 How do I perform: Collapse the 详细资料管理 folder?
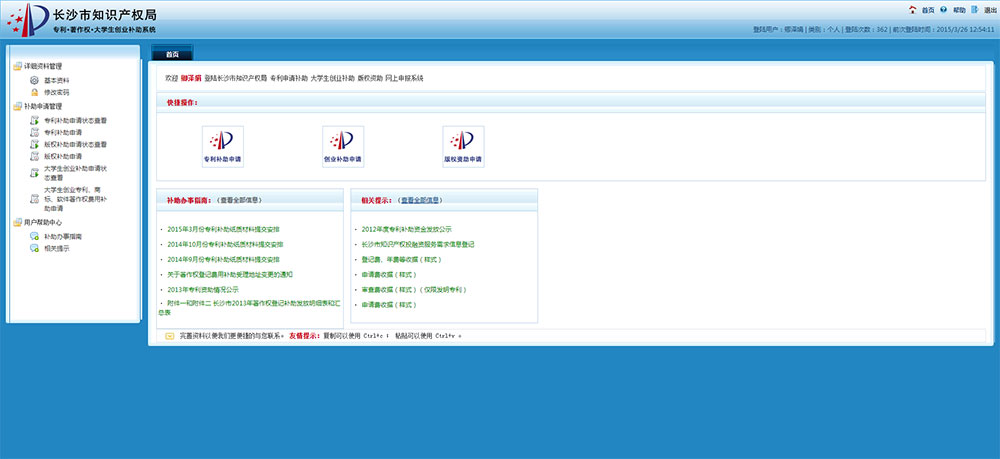(x=17, y=67)
